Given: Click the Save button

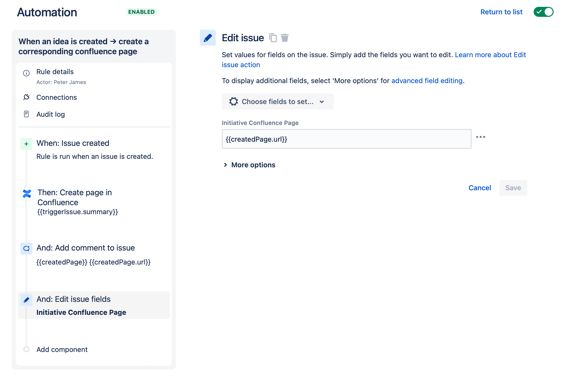Looking at the screenshot, I should coord(513,188).
